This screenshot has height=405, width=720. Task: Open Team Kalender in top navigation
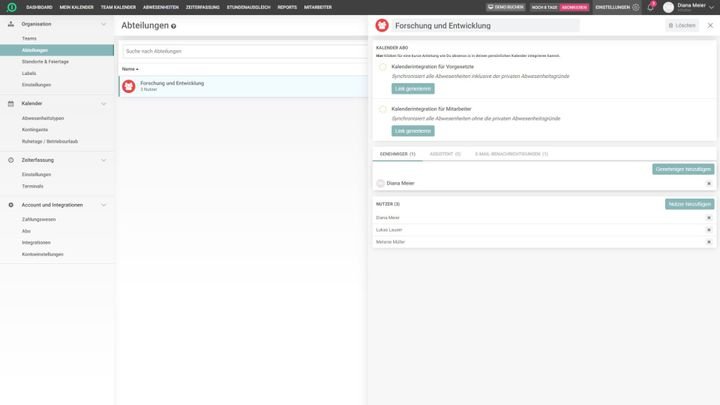tap(118, 7)
